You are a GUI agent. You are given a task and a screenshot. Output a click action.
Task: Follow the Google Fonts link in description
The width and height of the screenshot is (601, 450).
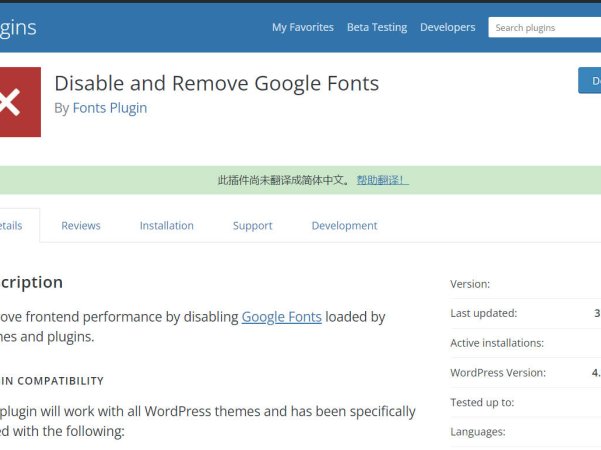pyautogui.click(x=281, y=317)
